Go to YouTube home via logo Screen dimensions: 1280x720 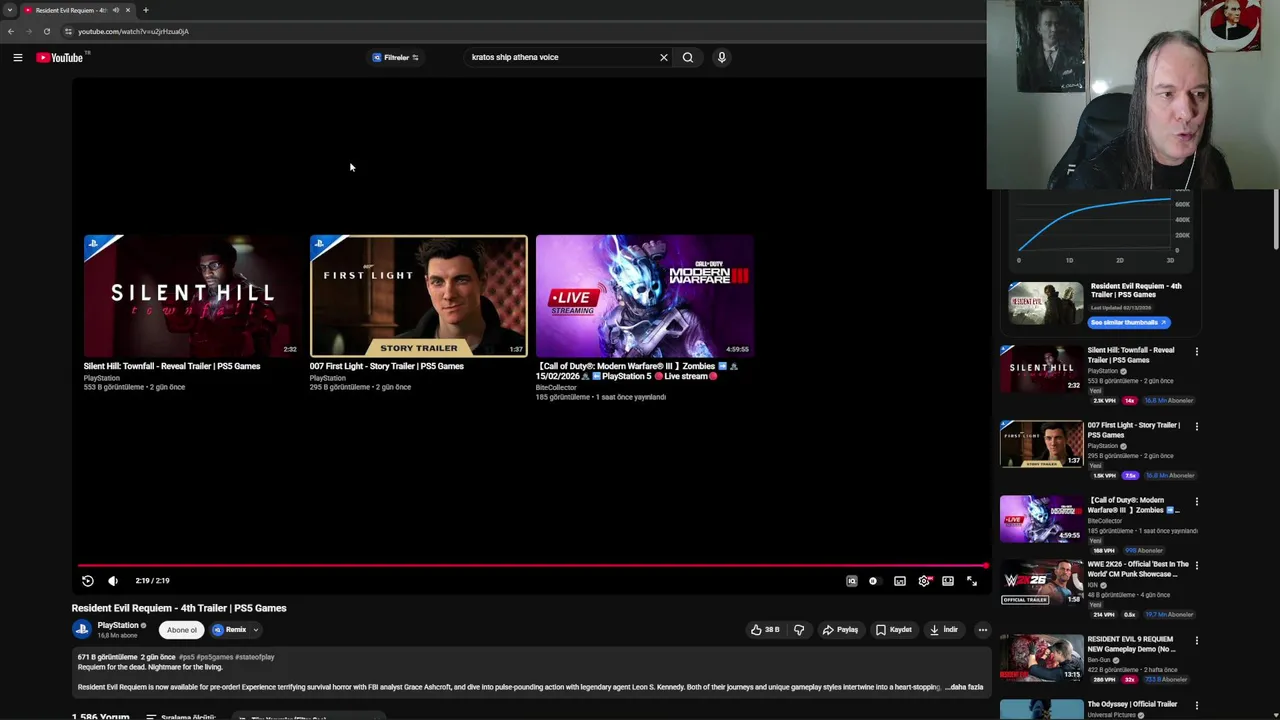tap(60, 57)
